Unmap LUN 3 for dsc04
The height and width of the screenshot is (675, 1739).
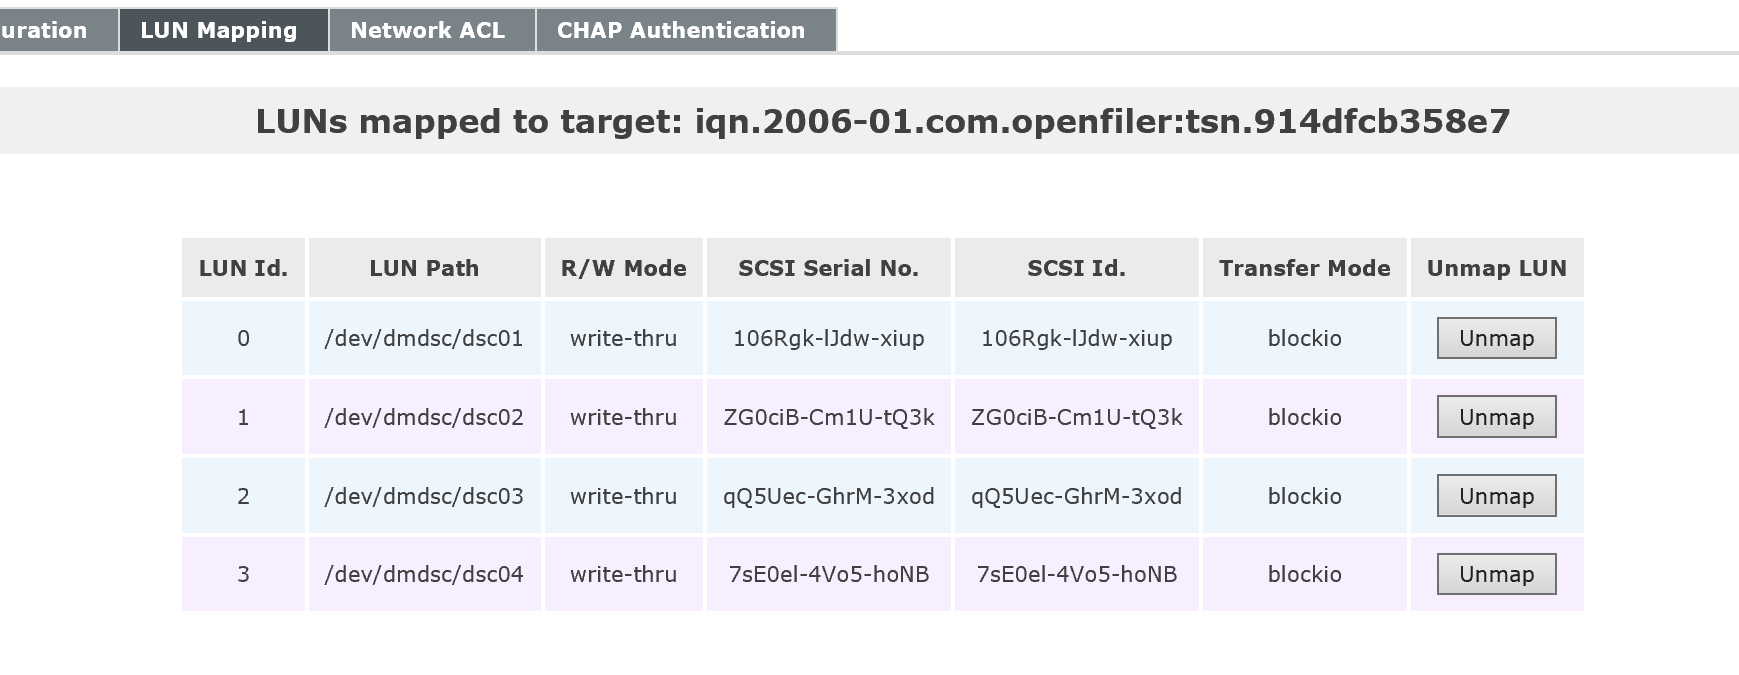click(x=1496, y=574)
